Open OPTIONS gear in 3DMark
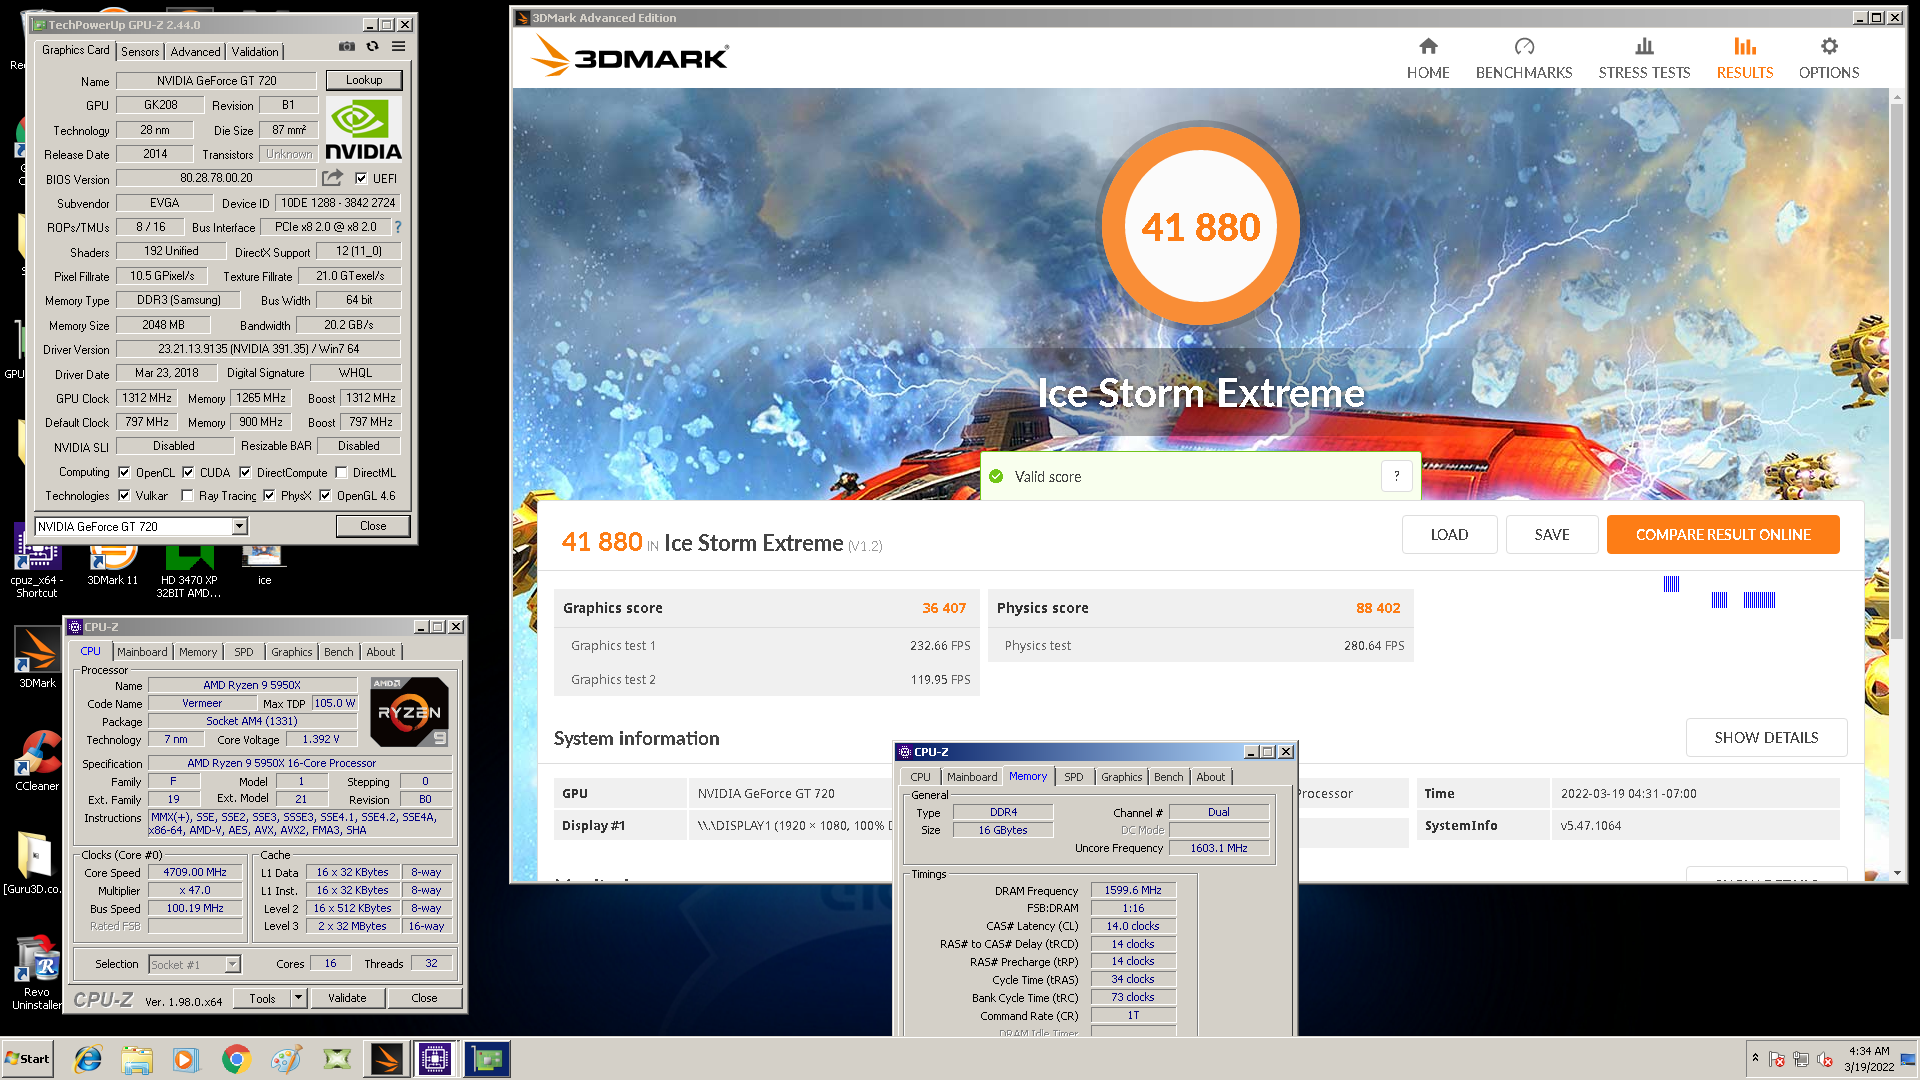This screenshot has height=1080, width=1920. tap(1829, 47)
